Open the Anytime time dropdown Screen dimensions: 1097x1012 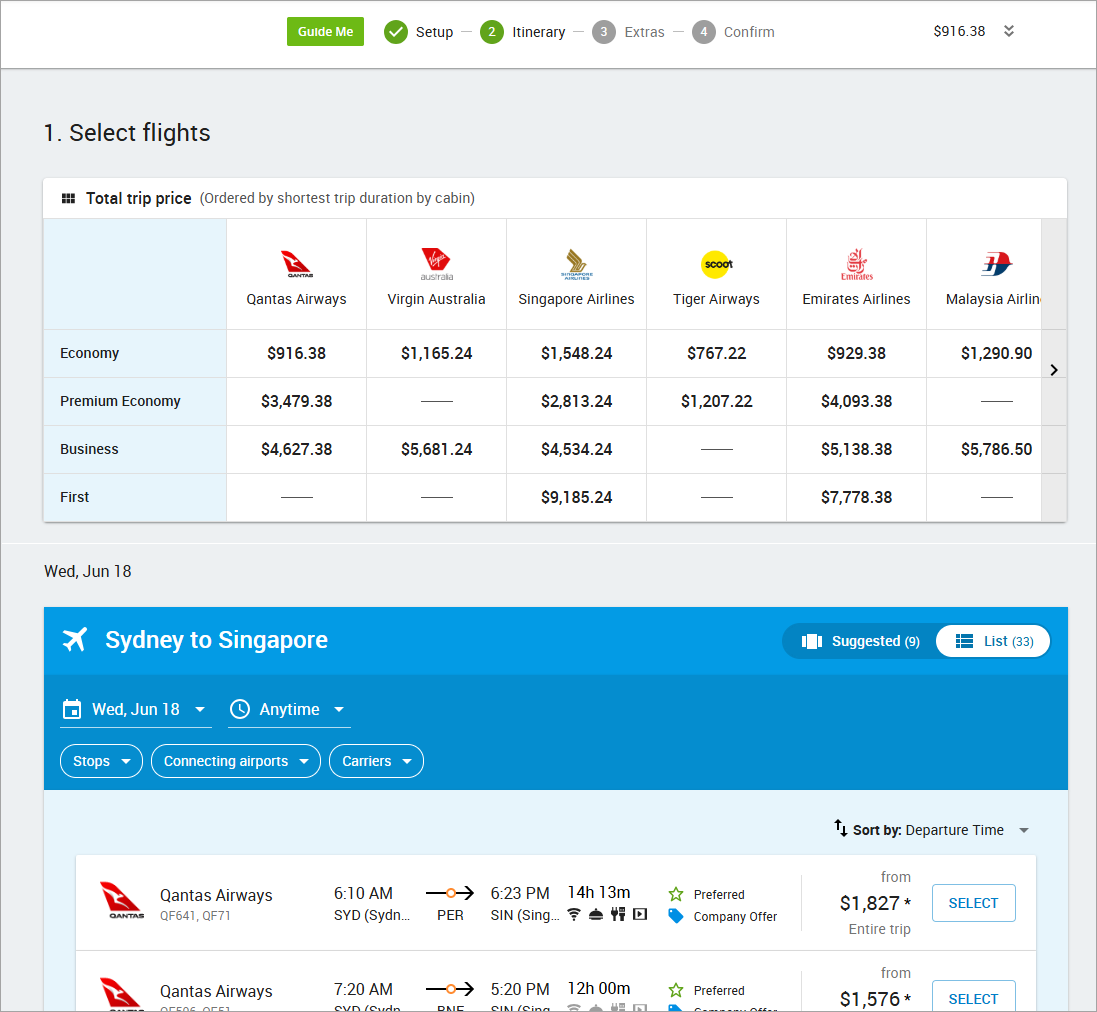tap(289, 710)
